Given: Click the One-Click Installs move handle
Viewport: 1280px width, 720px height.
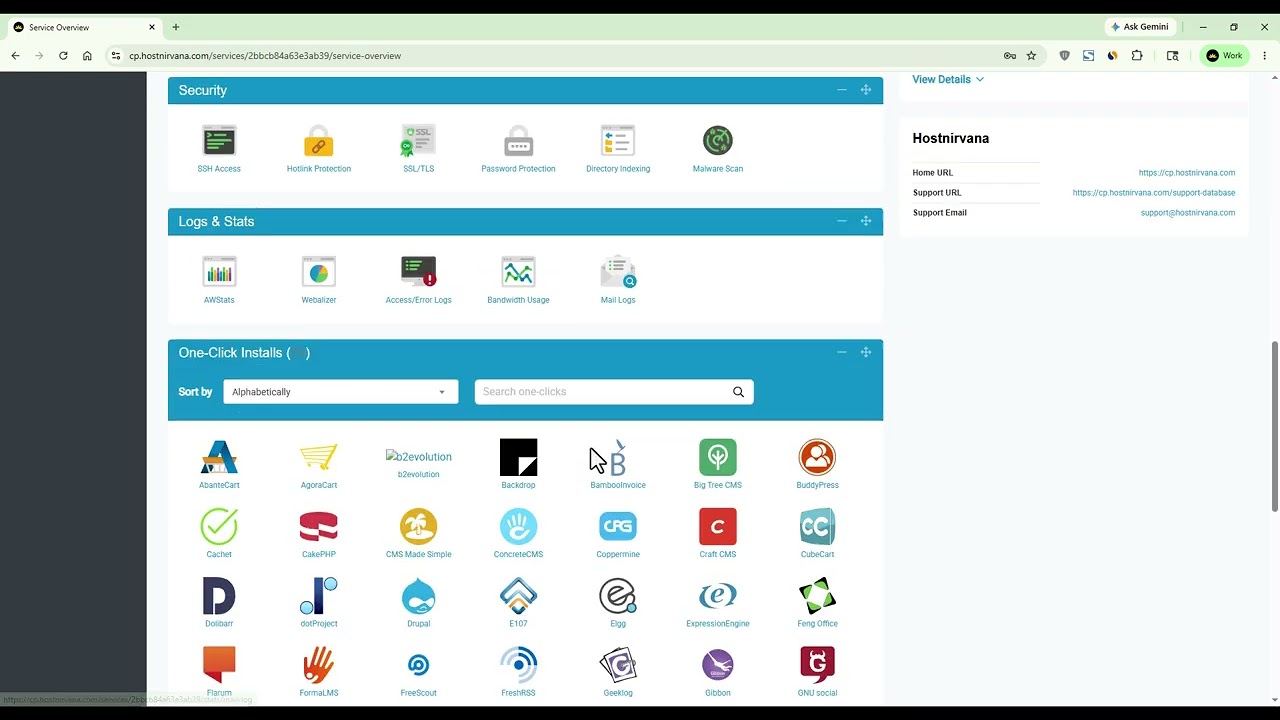Looking at the screenshot, I should coord(866,352).
